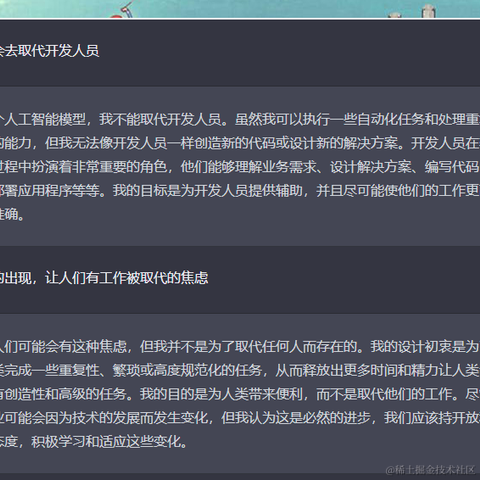Image resolution: width=480 pixels, height=480 pixels.
Task: Click the line containing 但我并不是为了取代任何人而存在的
Action: pyautogui.click(x=240, y=347)
